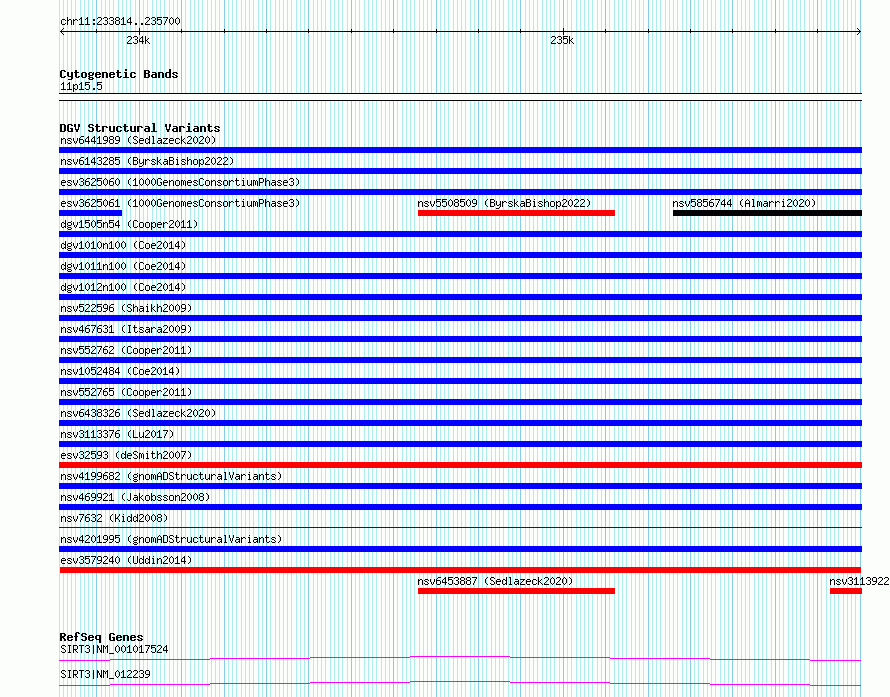This screenshot has width=890, height=697.
Task: Click the short blue bar under esv3625061
Action: pos(90,213)
